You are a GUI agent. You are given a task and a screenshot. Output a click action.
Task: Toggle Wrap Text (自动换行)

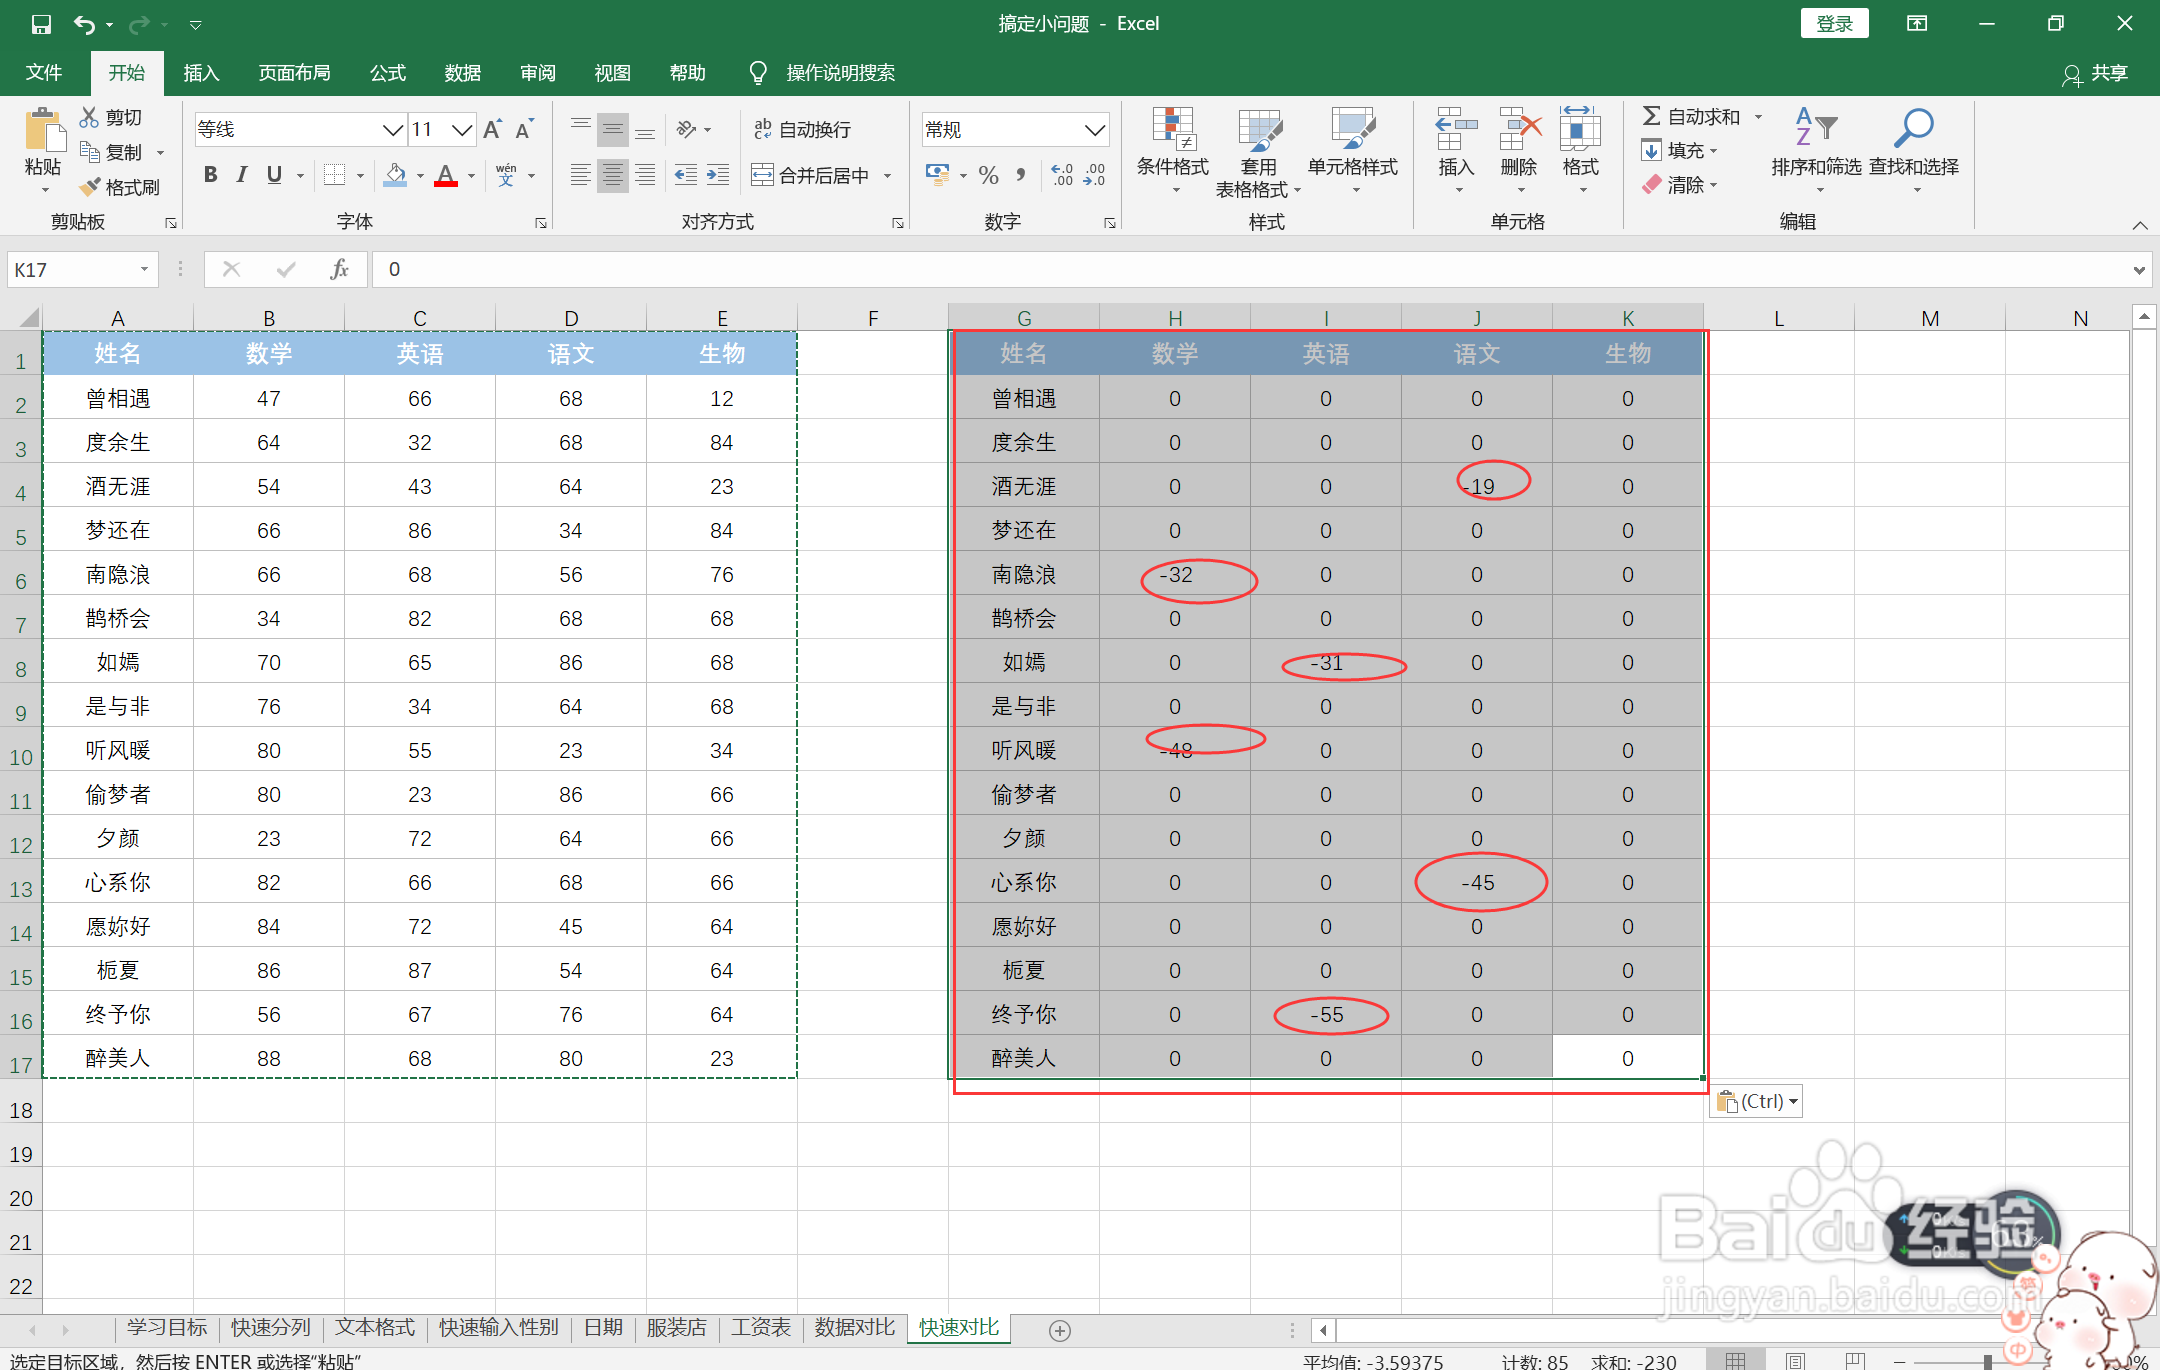coord(802,129)
